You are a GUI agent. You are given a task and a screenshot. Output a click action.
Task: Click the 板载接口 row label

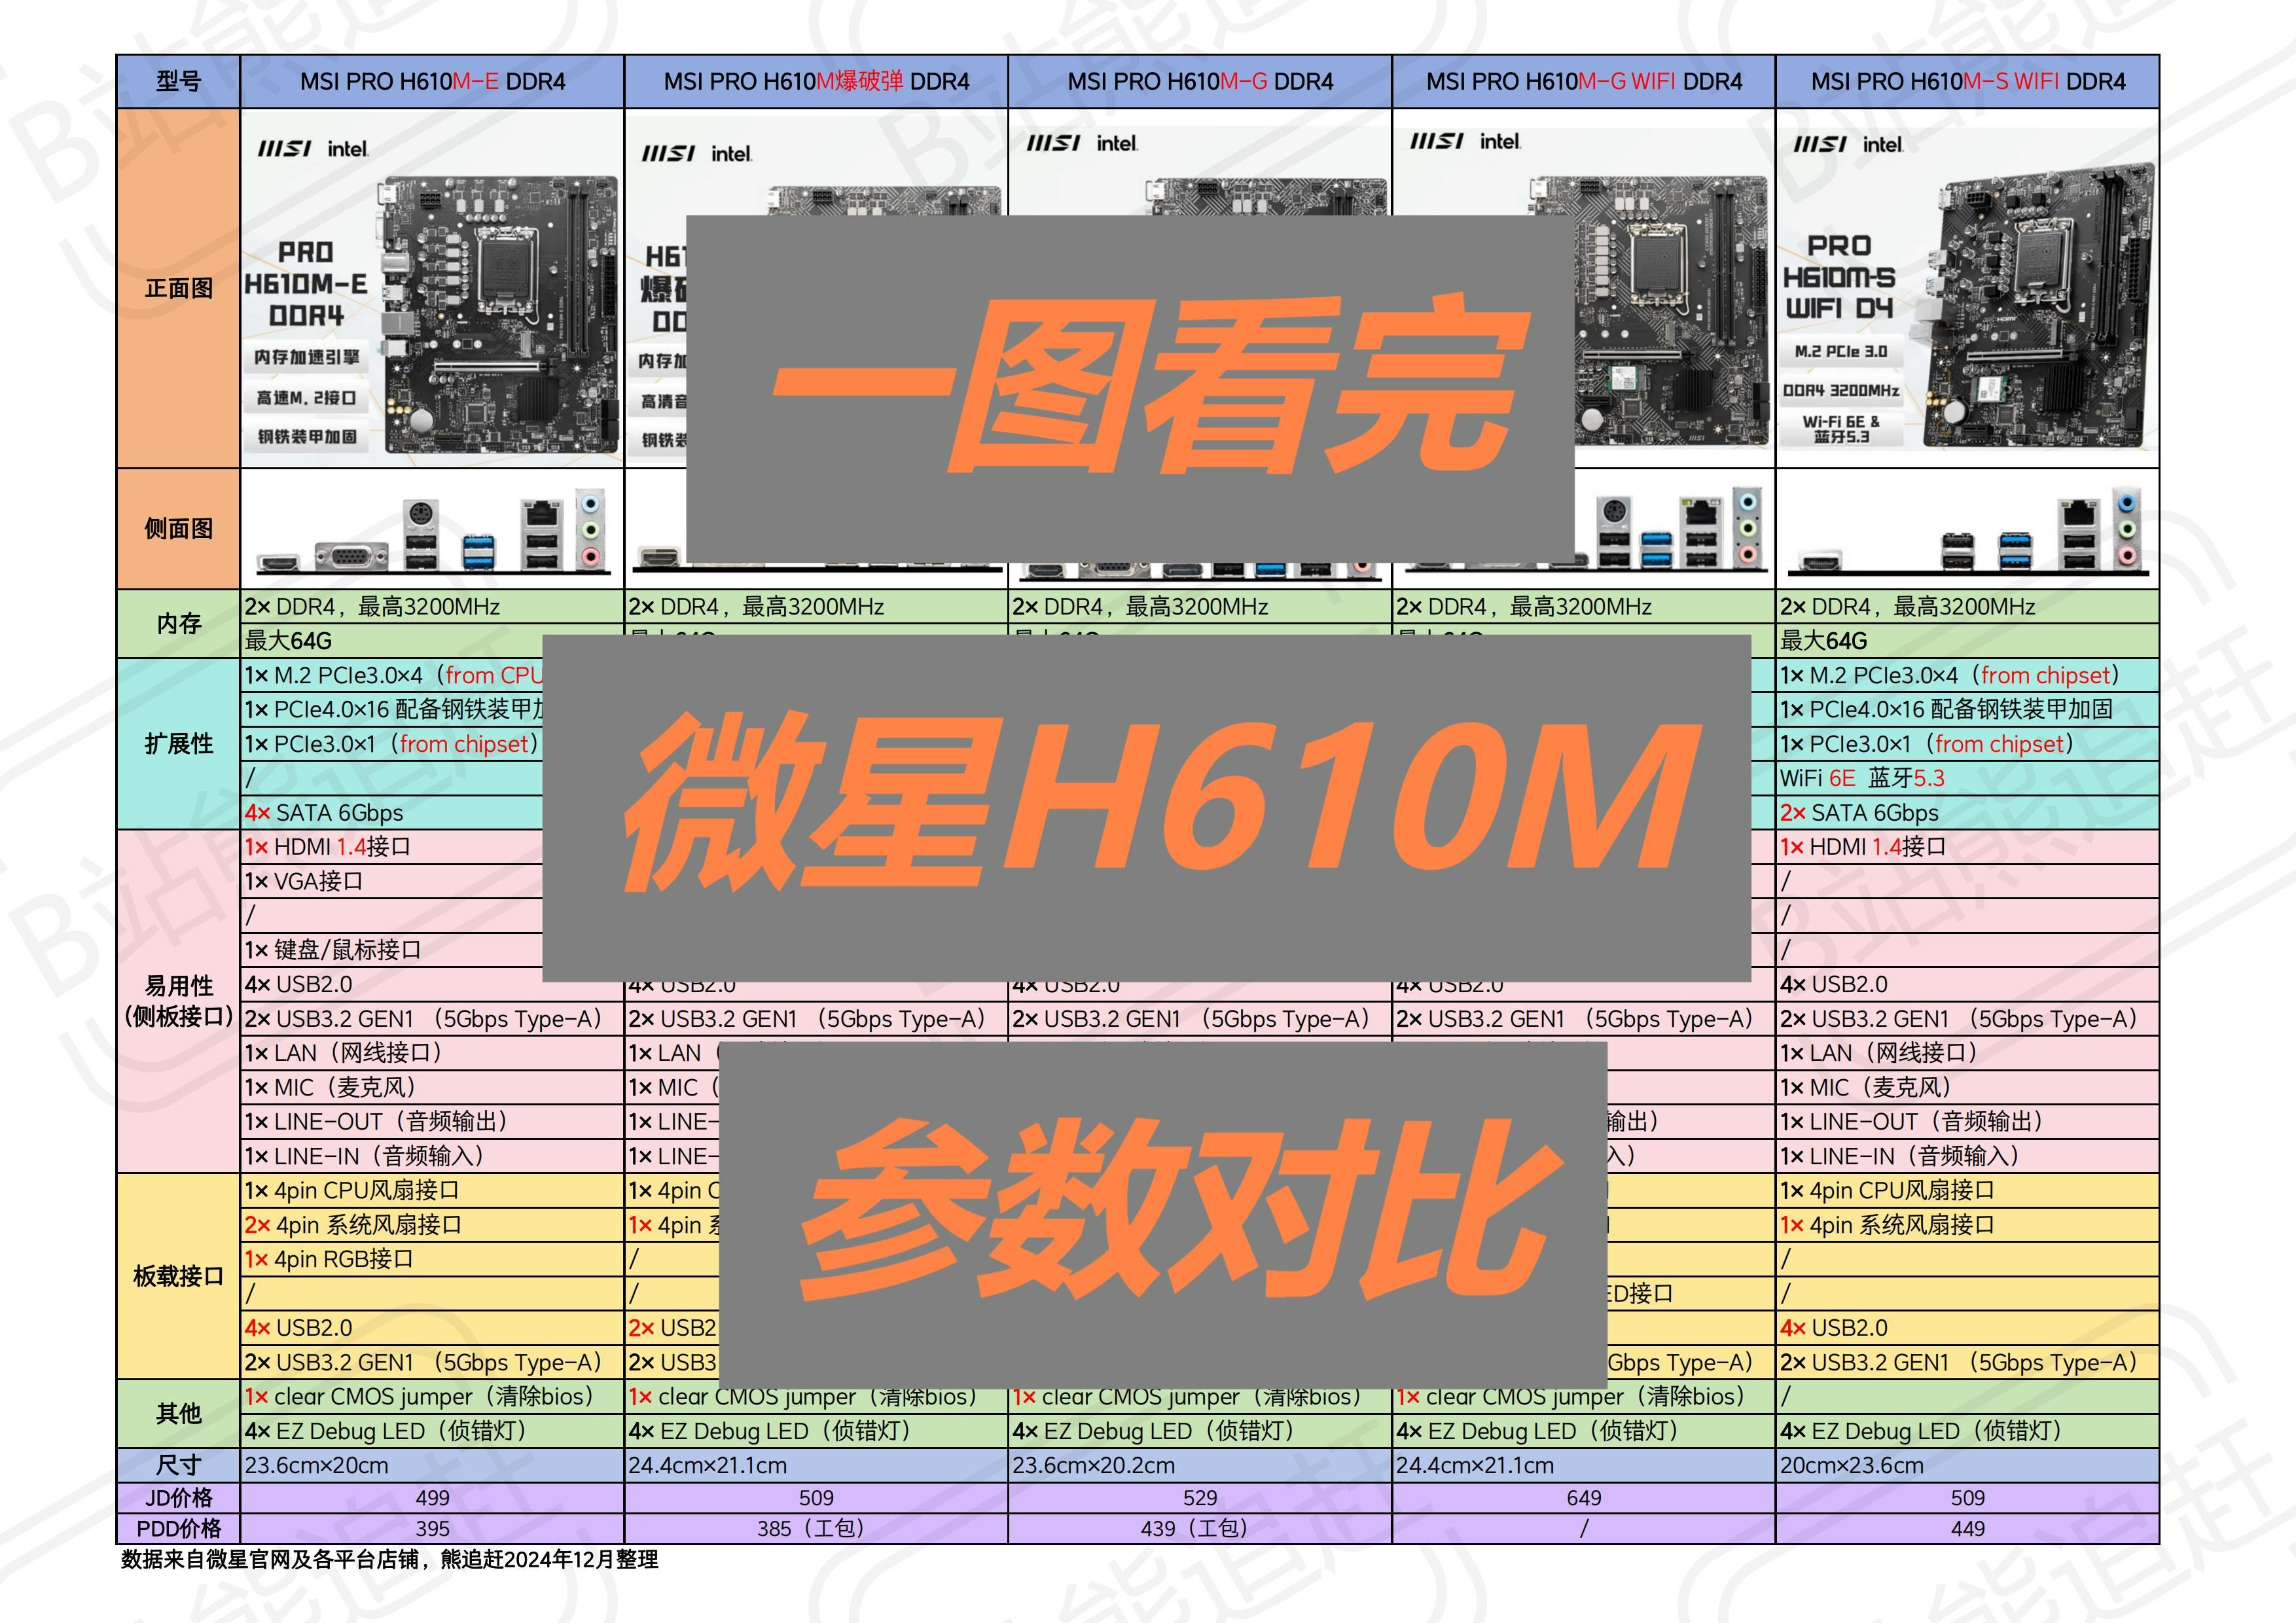point(178,1276)
